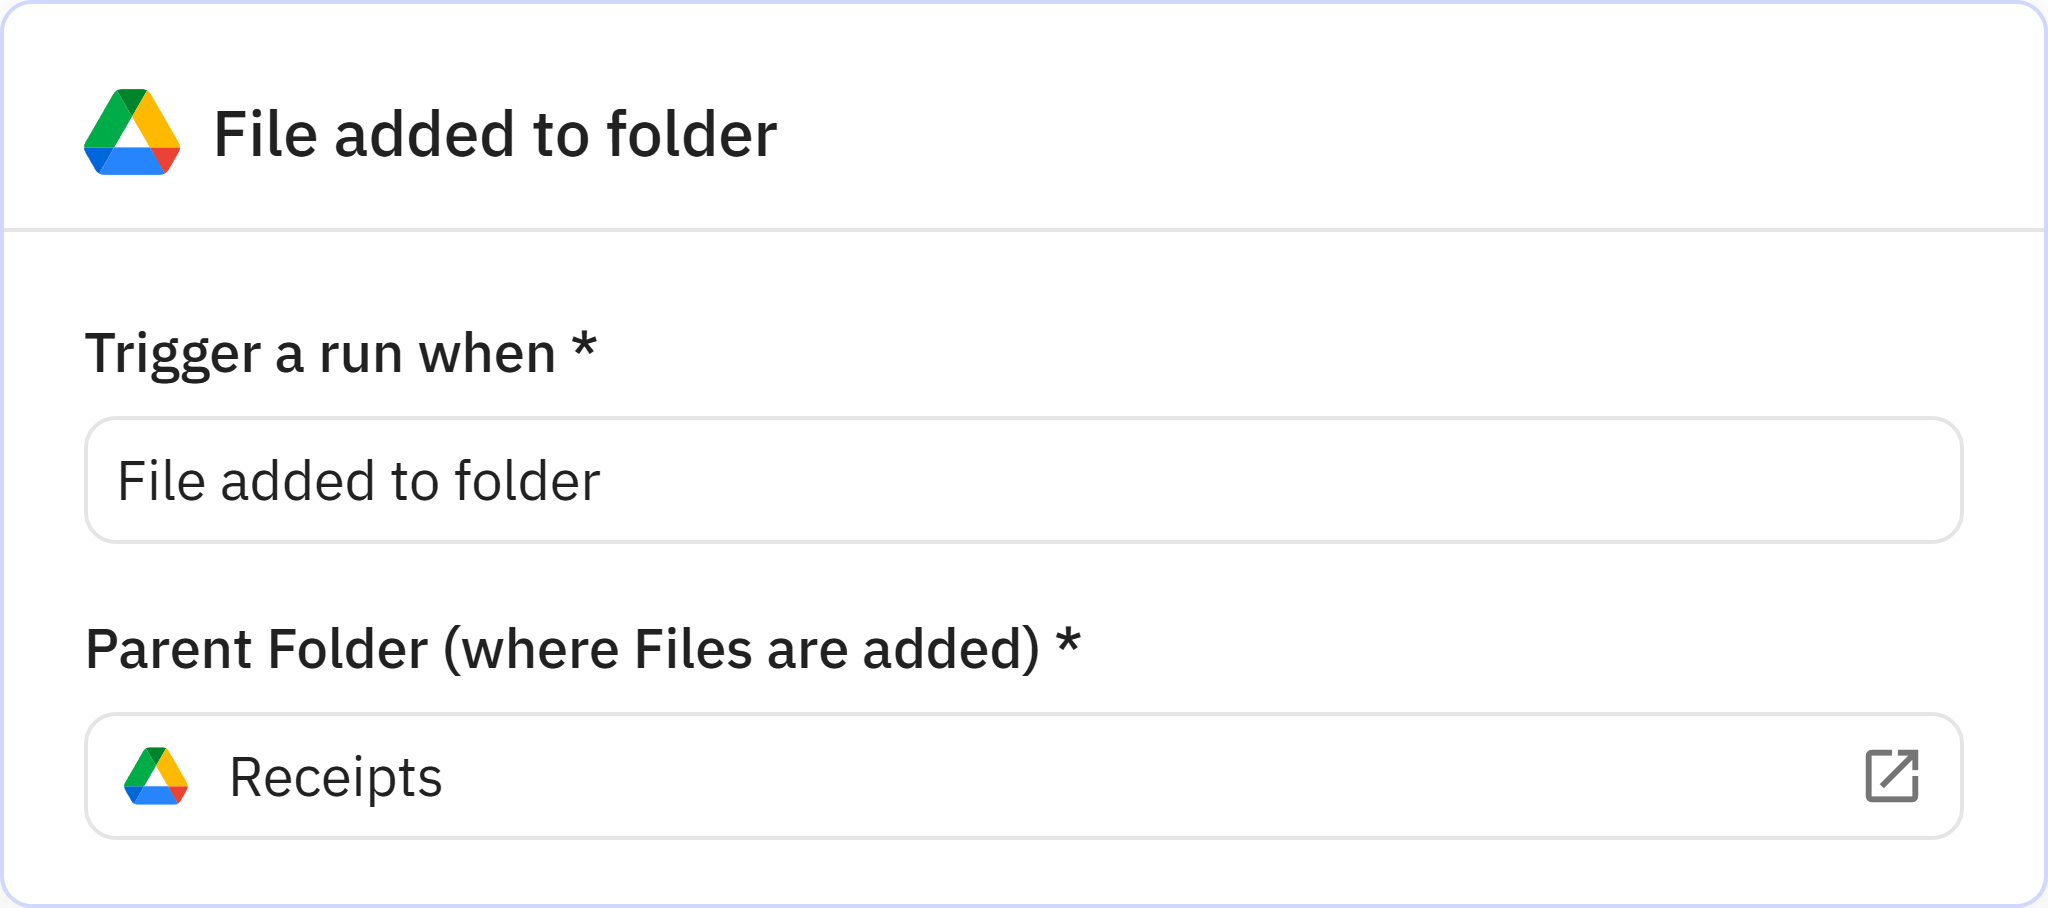Open the 'Trigger a run when' dropdown

[1022, 480]
